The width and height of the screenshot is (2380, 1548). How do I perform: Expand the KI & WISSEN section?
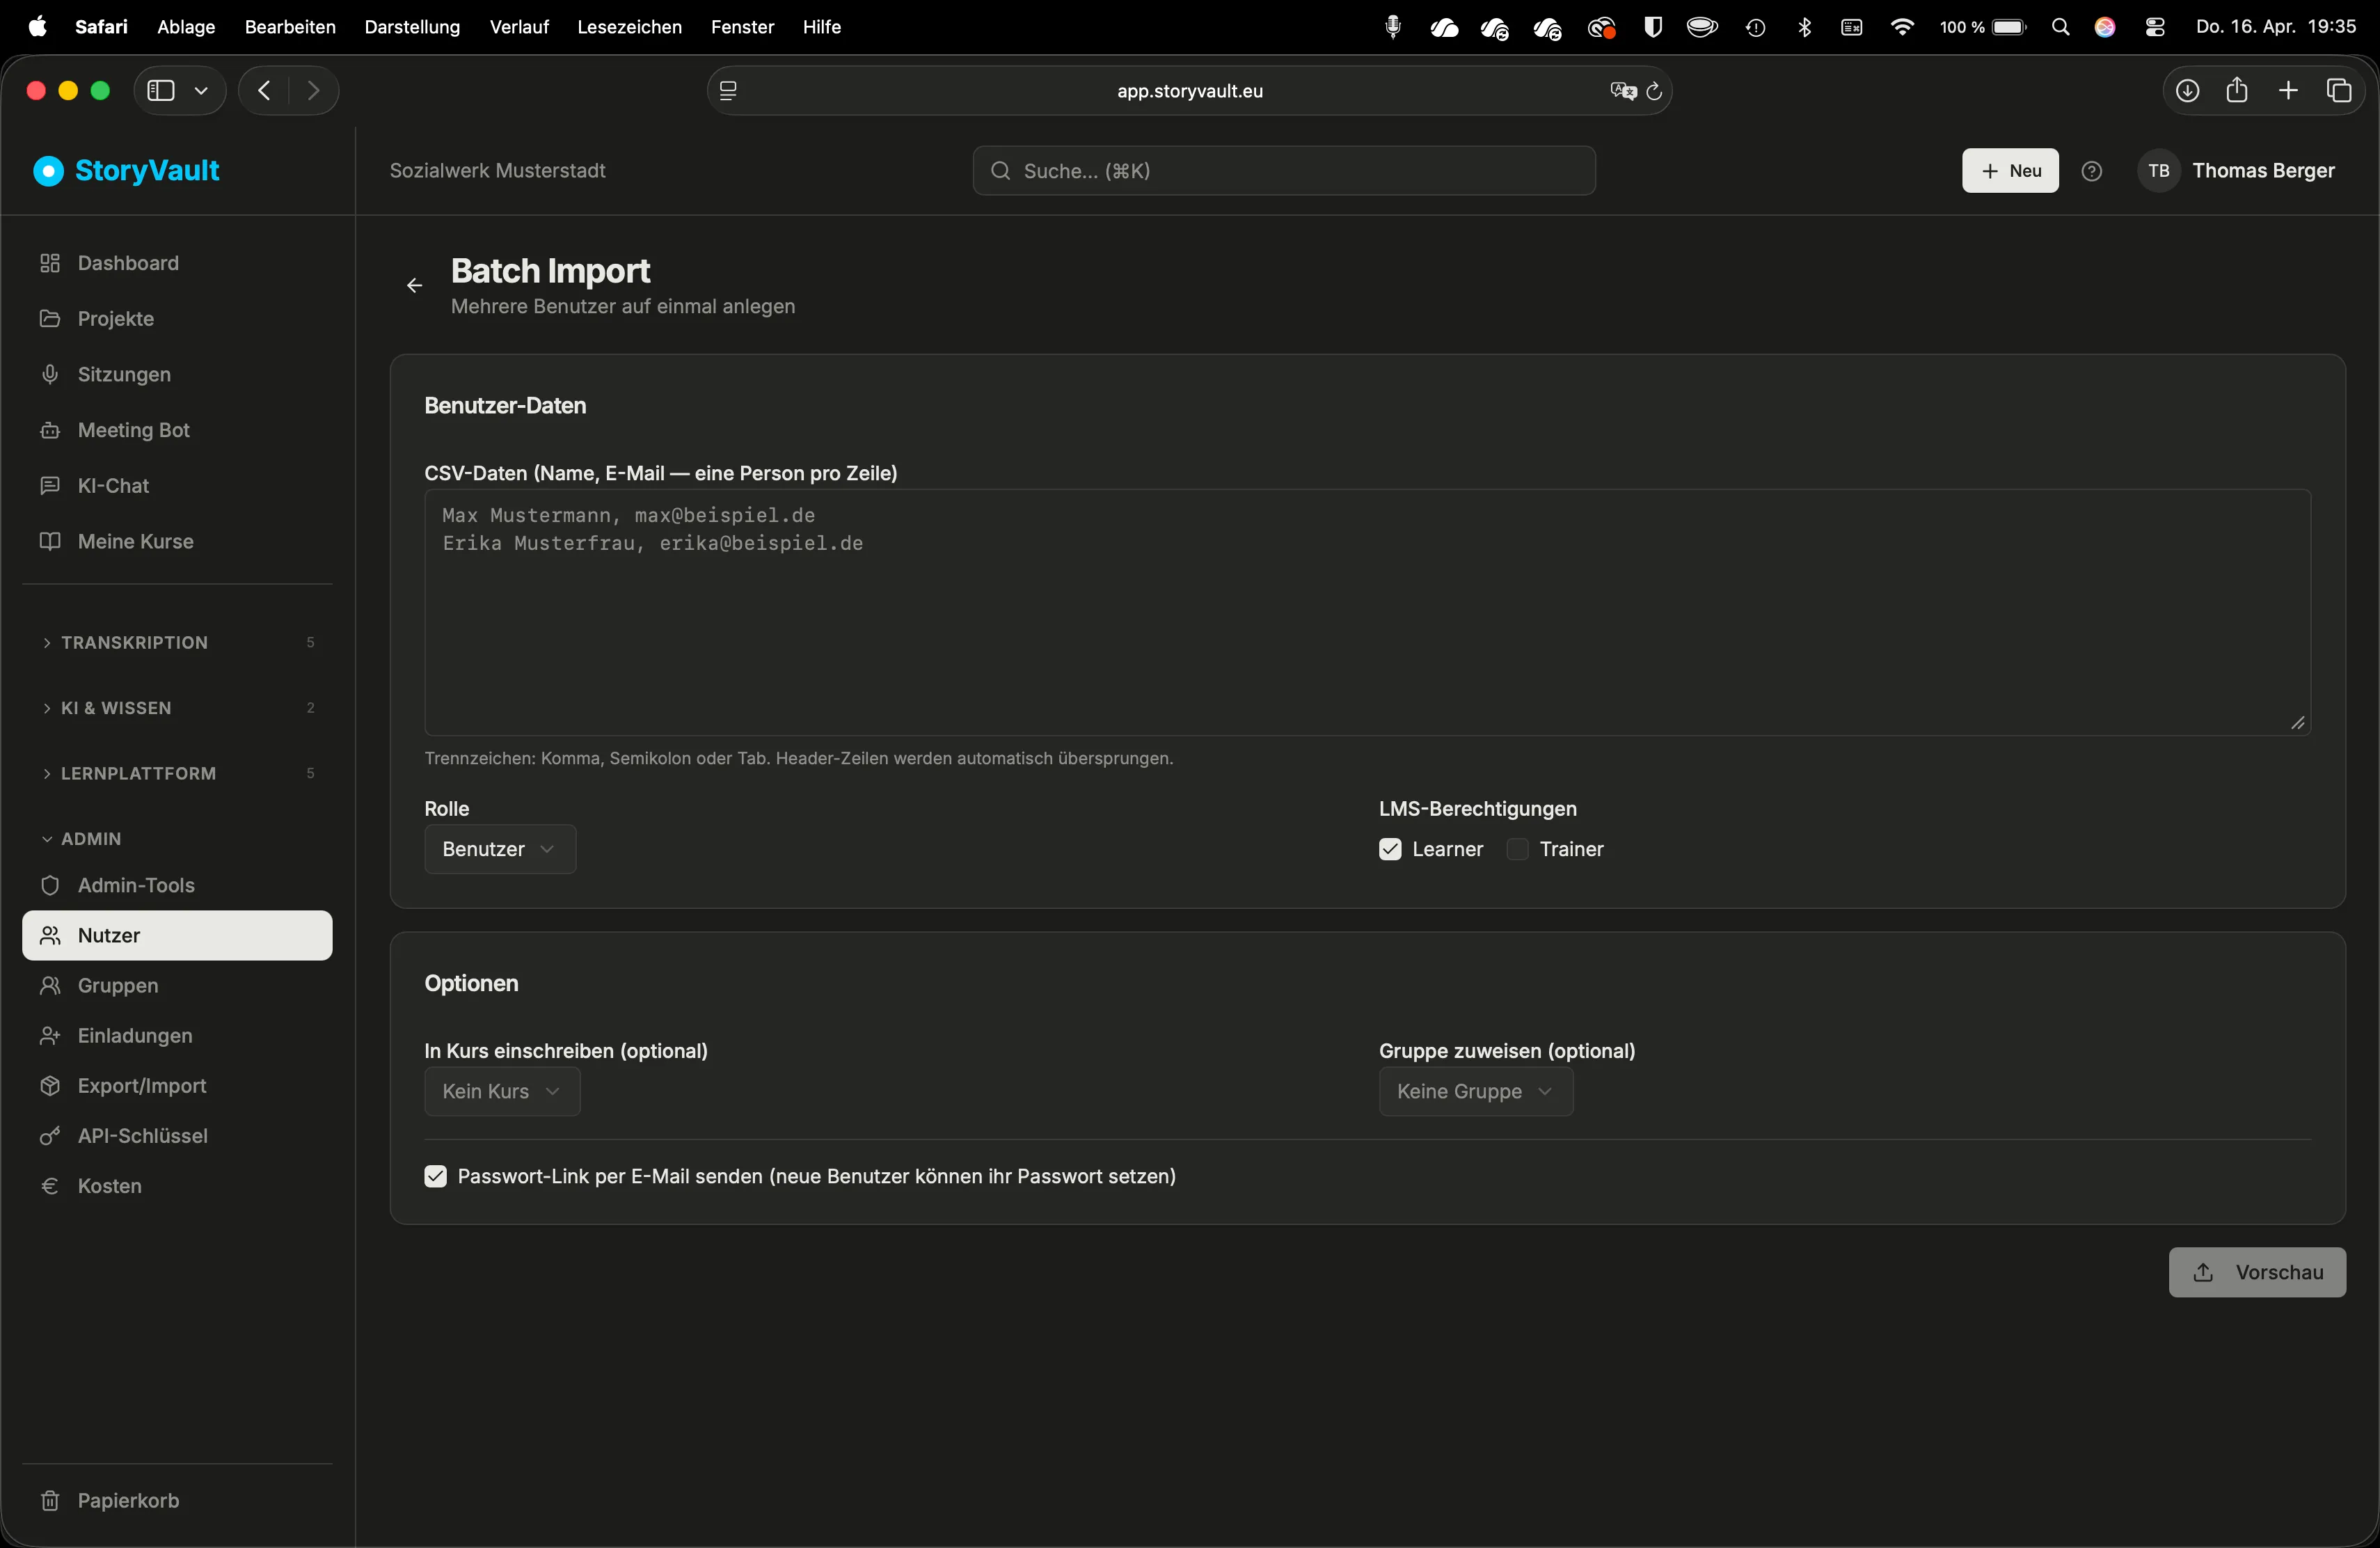point(177,708)
